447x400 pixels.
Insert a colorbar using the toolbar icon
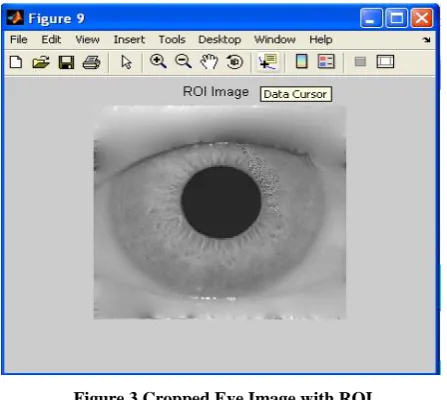coord(302,62)
